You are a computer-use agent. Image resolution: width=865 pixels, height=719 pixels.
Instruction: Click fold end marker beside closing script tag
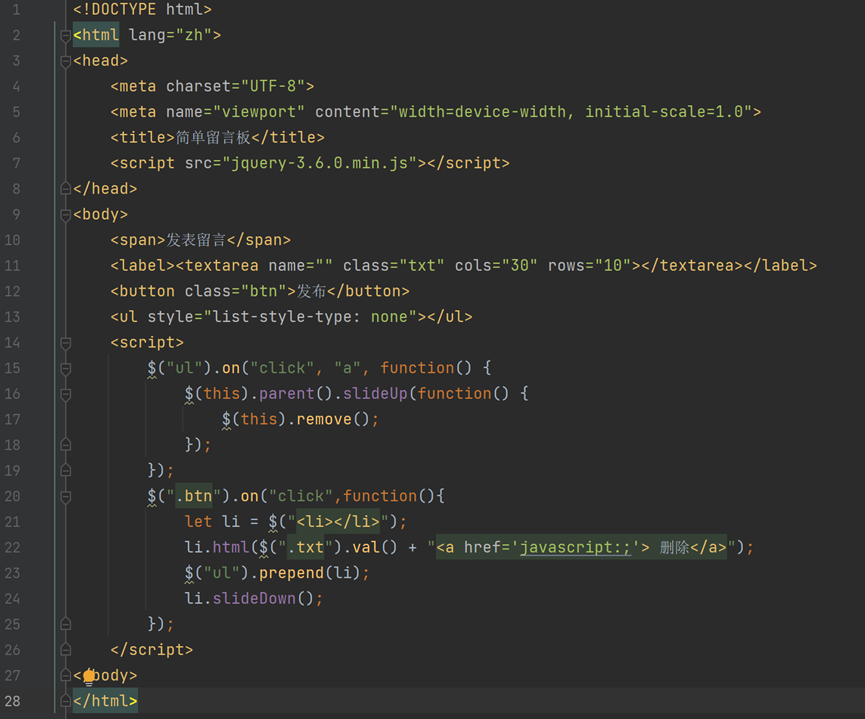[65, 649]
